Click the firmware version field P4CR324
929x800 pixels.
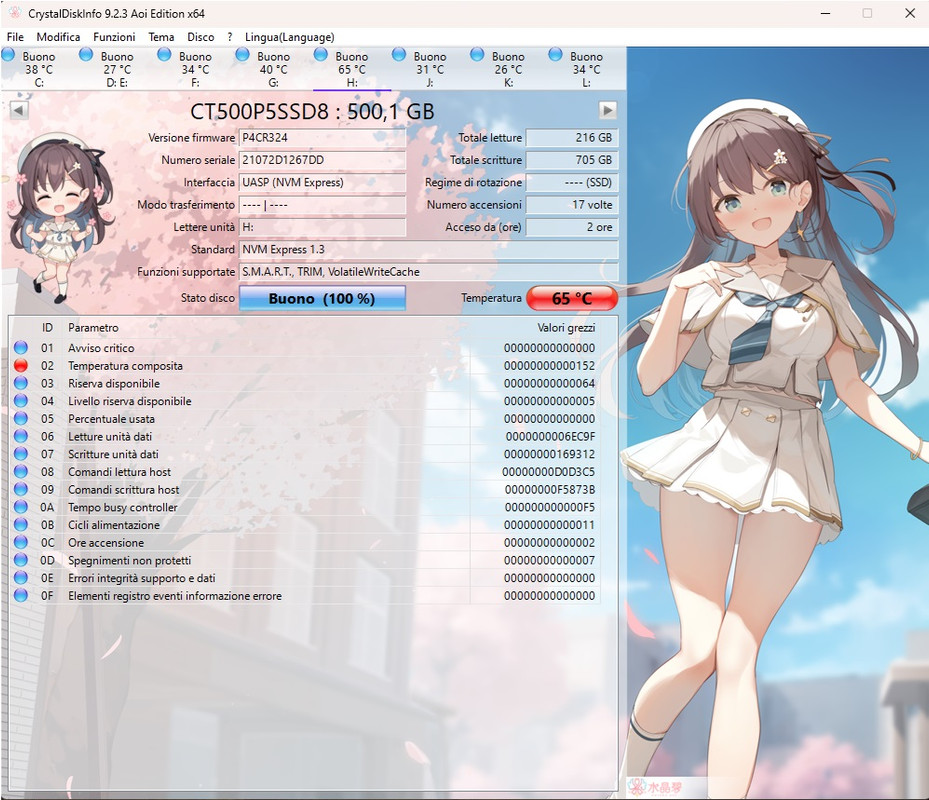coord(322,137)
